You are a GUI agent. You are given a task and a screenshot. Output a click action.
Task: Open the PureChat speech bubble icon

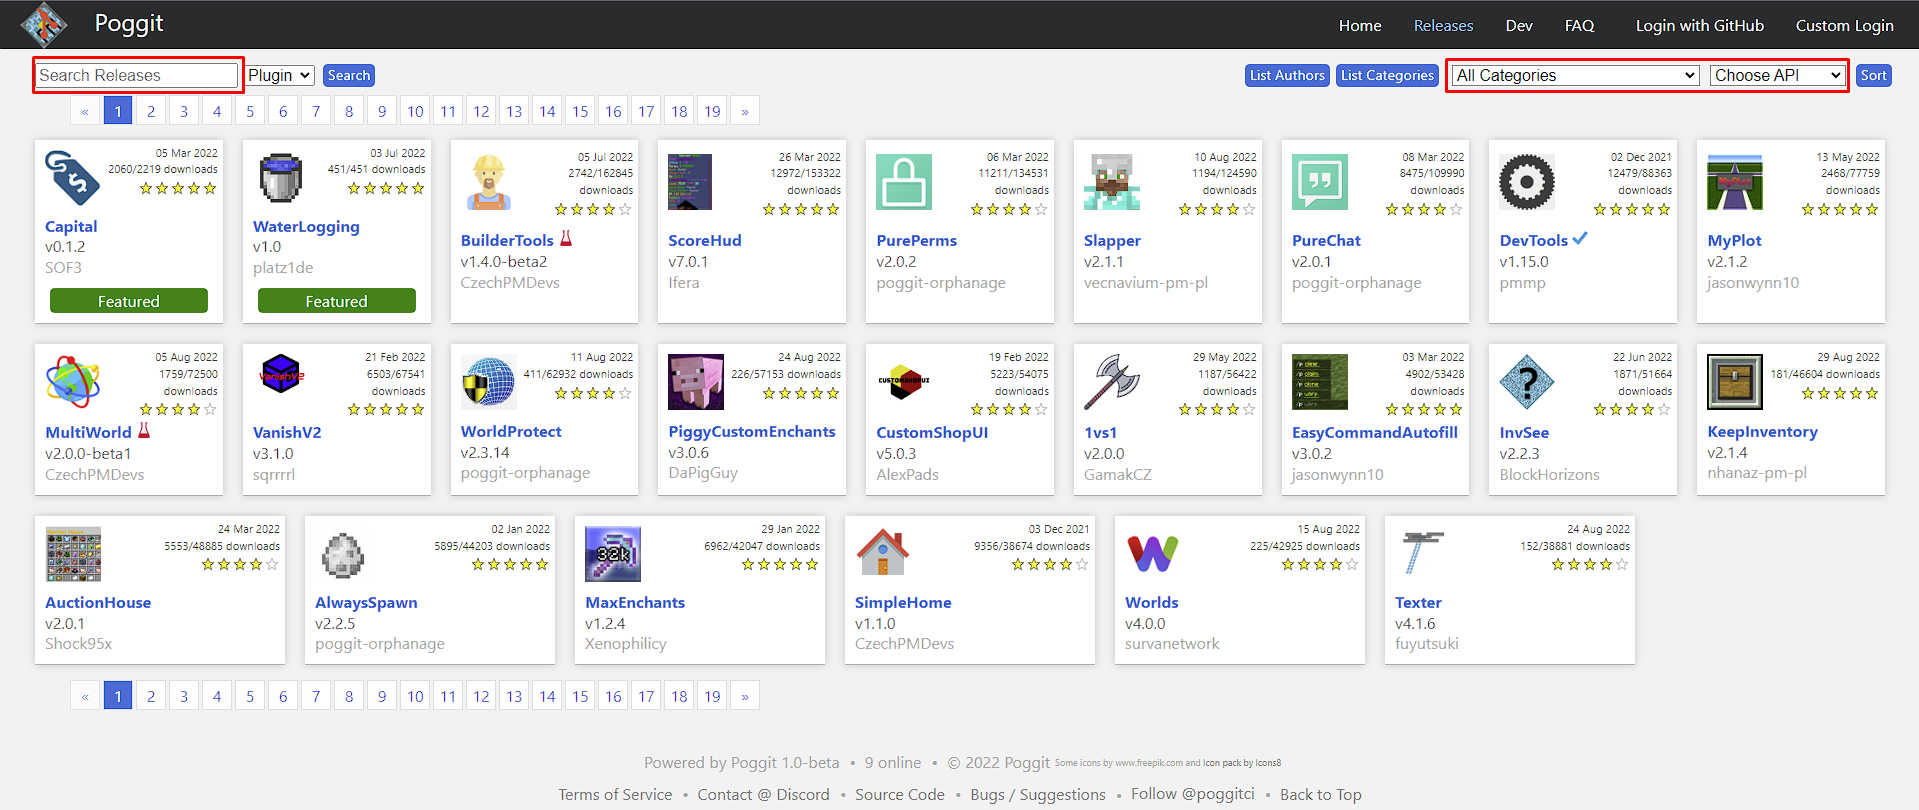click(1320, 182)
